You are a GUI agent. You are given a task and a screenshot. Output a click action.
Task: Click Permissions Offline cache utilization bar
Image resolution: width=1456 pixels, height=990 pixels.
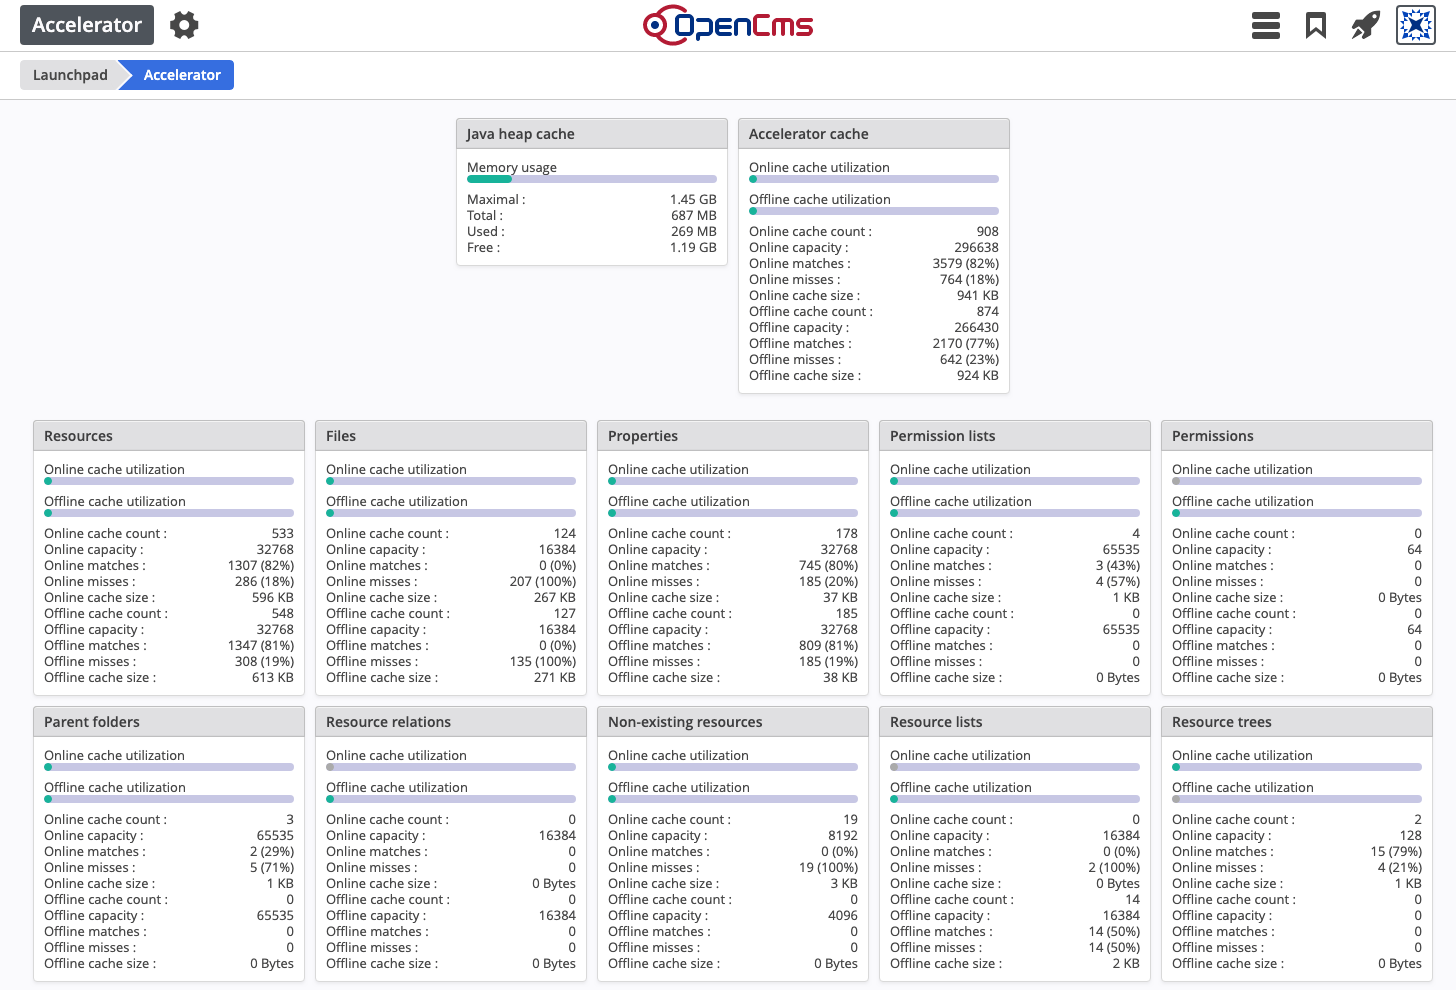1297,513
